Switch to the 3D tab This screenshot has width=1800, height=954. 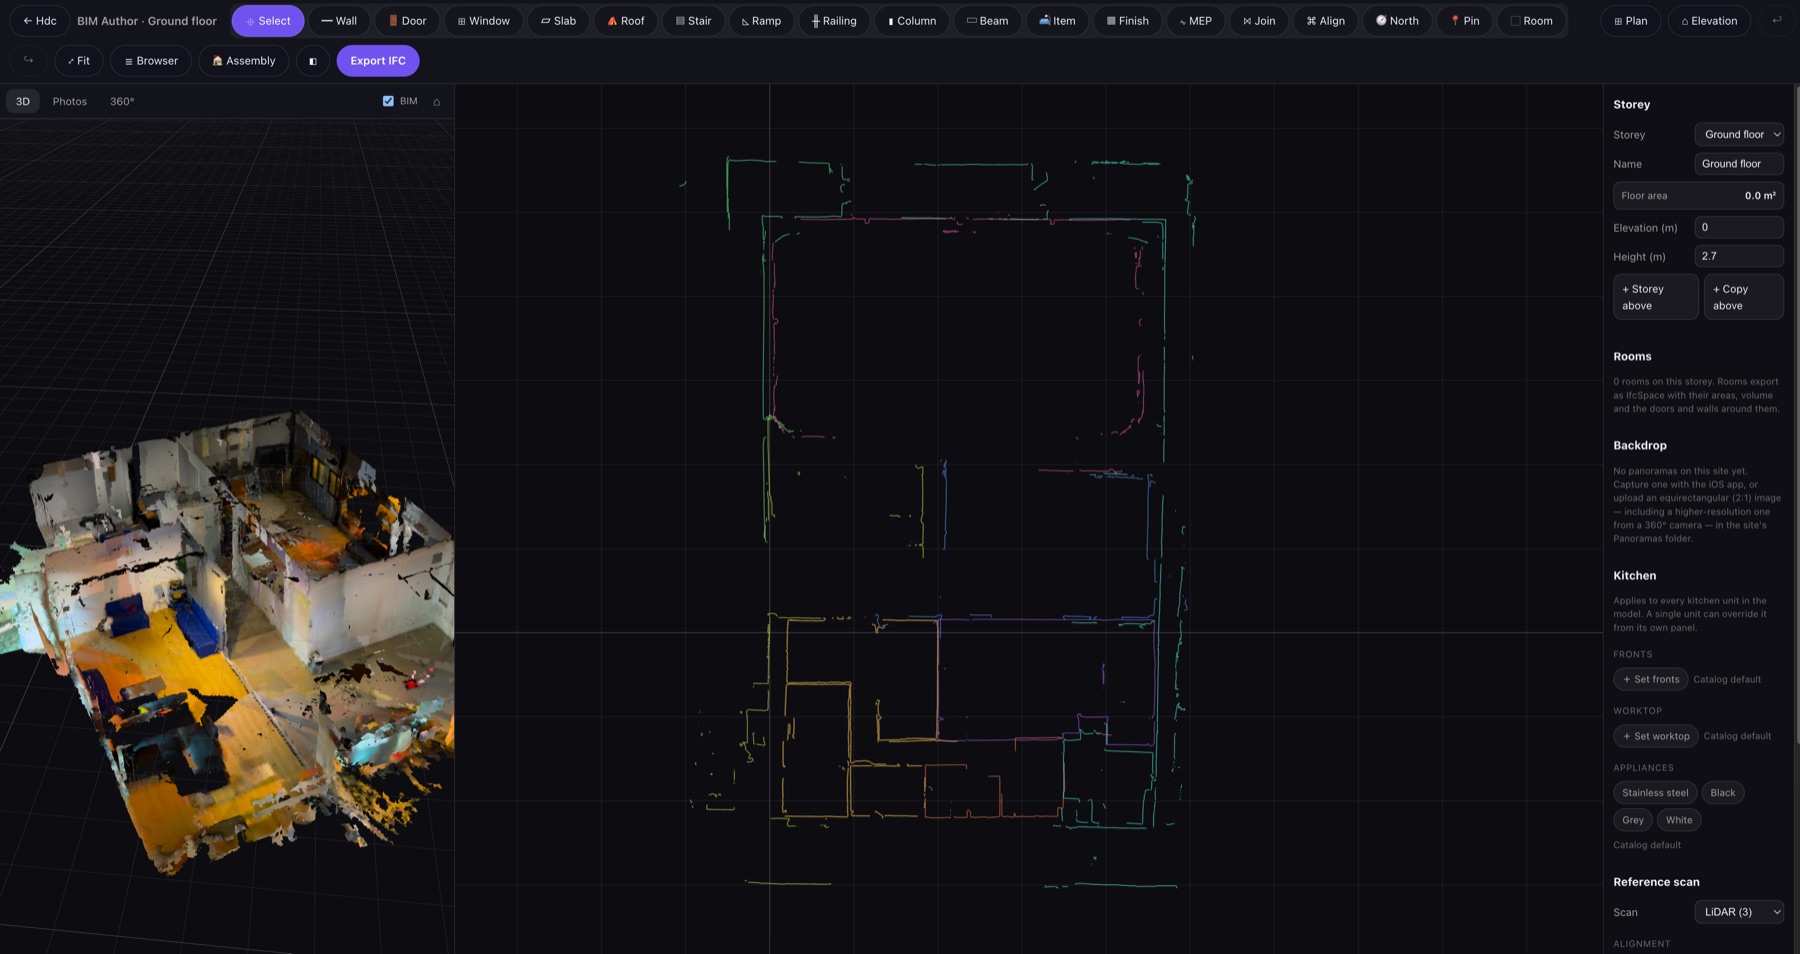tap(23, 101)
